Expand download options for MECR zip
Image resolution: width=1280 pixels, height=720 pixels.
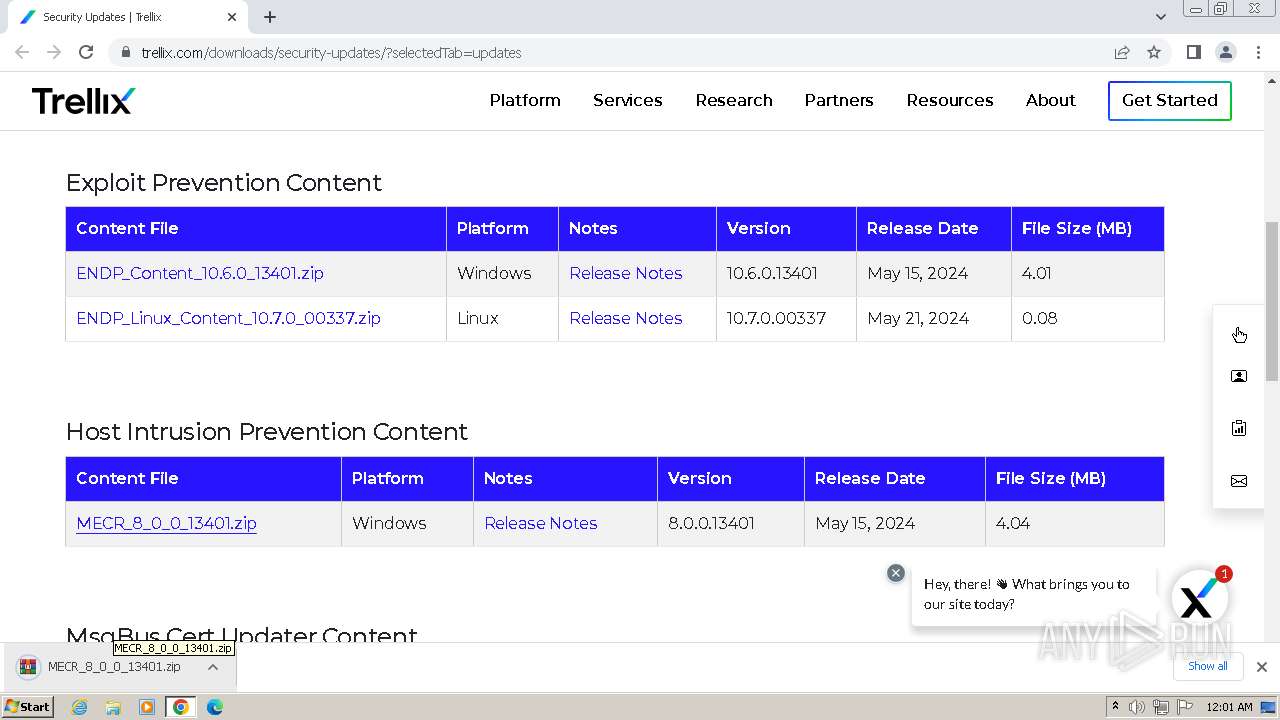point(213,667)
